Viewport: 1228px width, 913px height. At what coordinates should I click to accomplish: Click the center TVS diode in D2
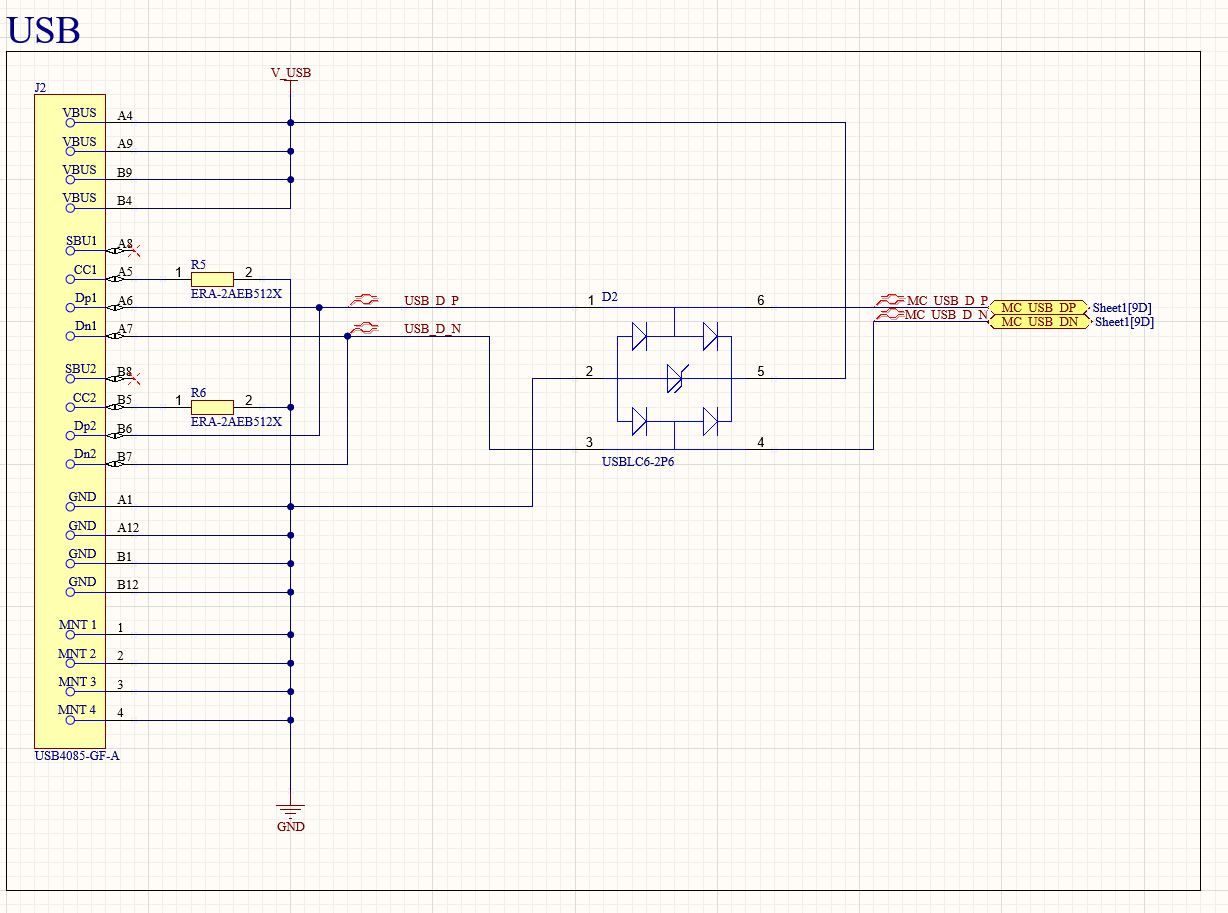pos(675,379)
